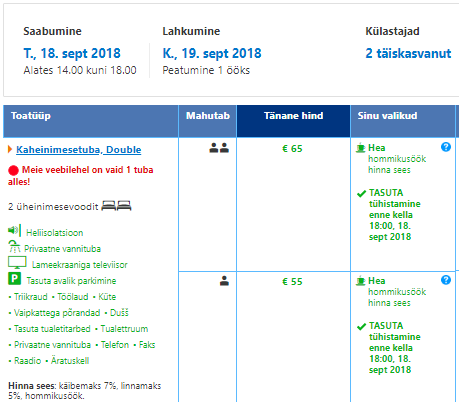Click the private bathroom shower icon
Screen dimensions: 459x402
point(14,247)
